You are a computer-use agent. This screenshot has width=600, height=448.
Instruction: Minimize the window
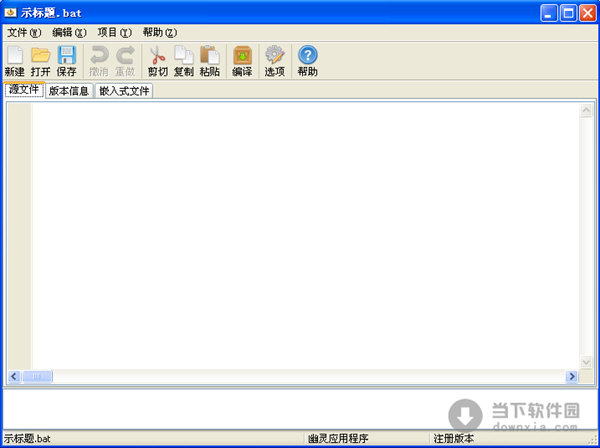pos(549,13)
